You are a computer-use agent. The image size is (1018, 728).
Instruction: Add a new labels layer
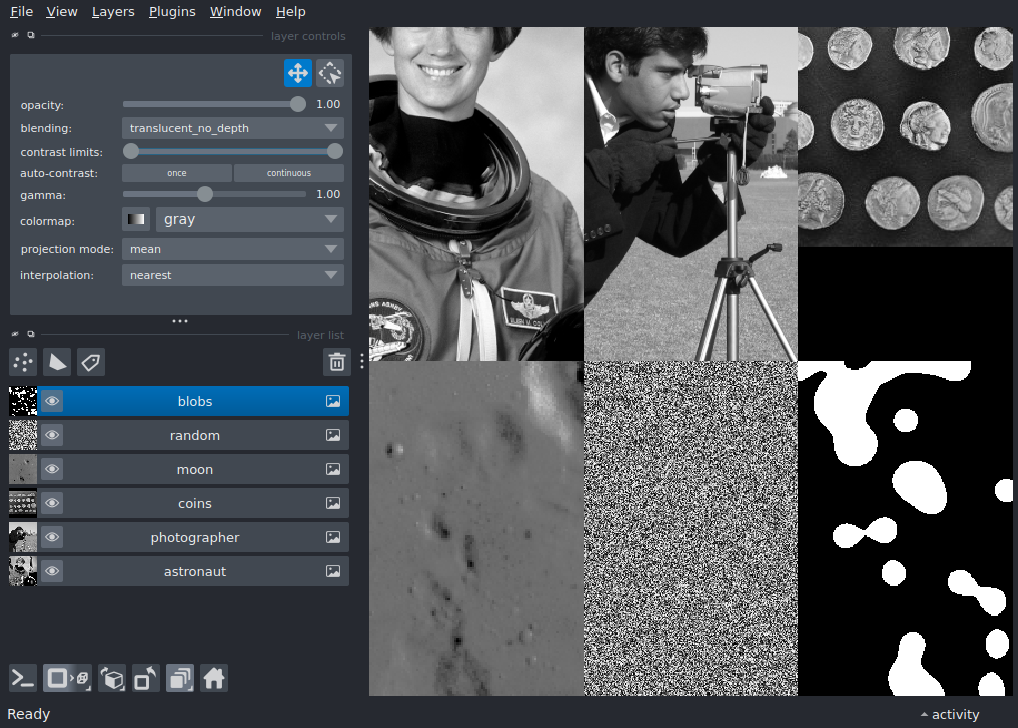pos(91,362)
